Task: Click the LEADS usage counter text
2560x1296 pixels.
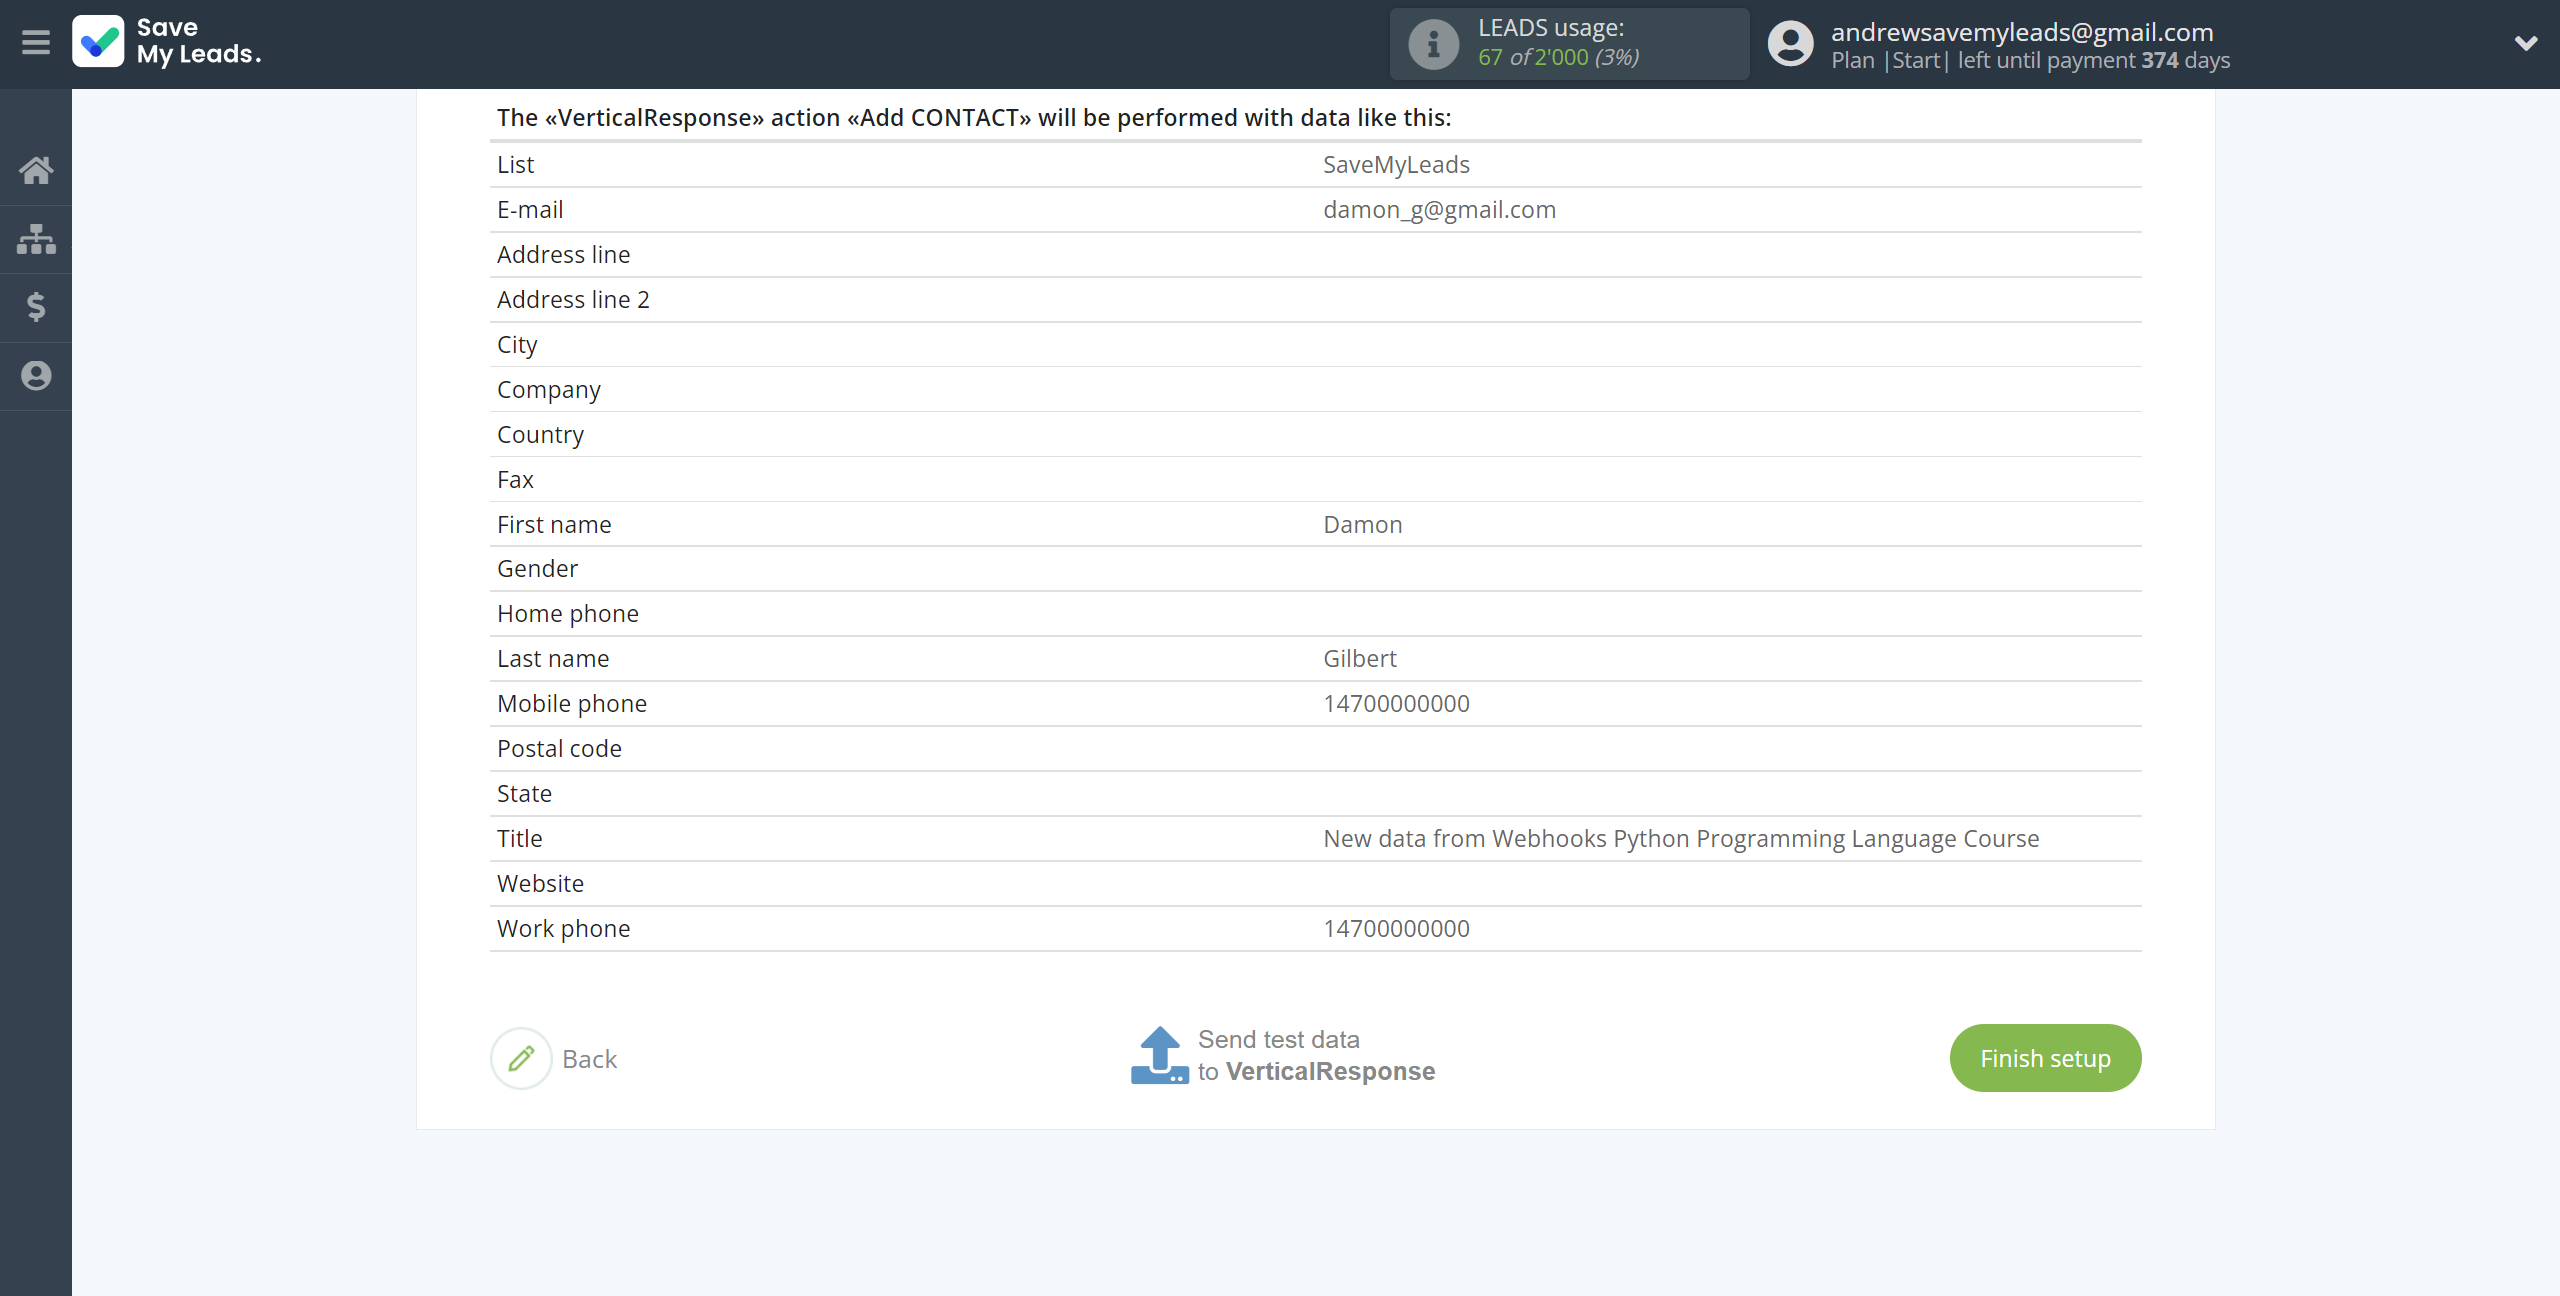Action: point(1558,57)
